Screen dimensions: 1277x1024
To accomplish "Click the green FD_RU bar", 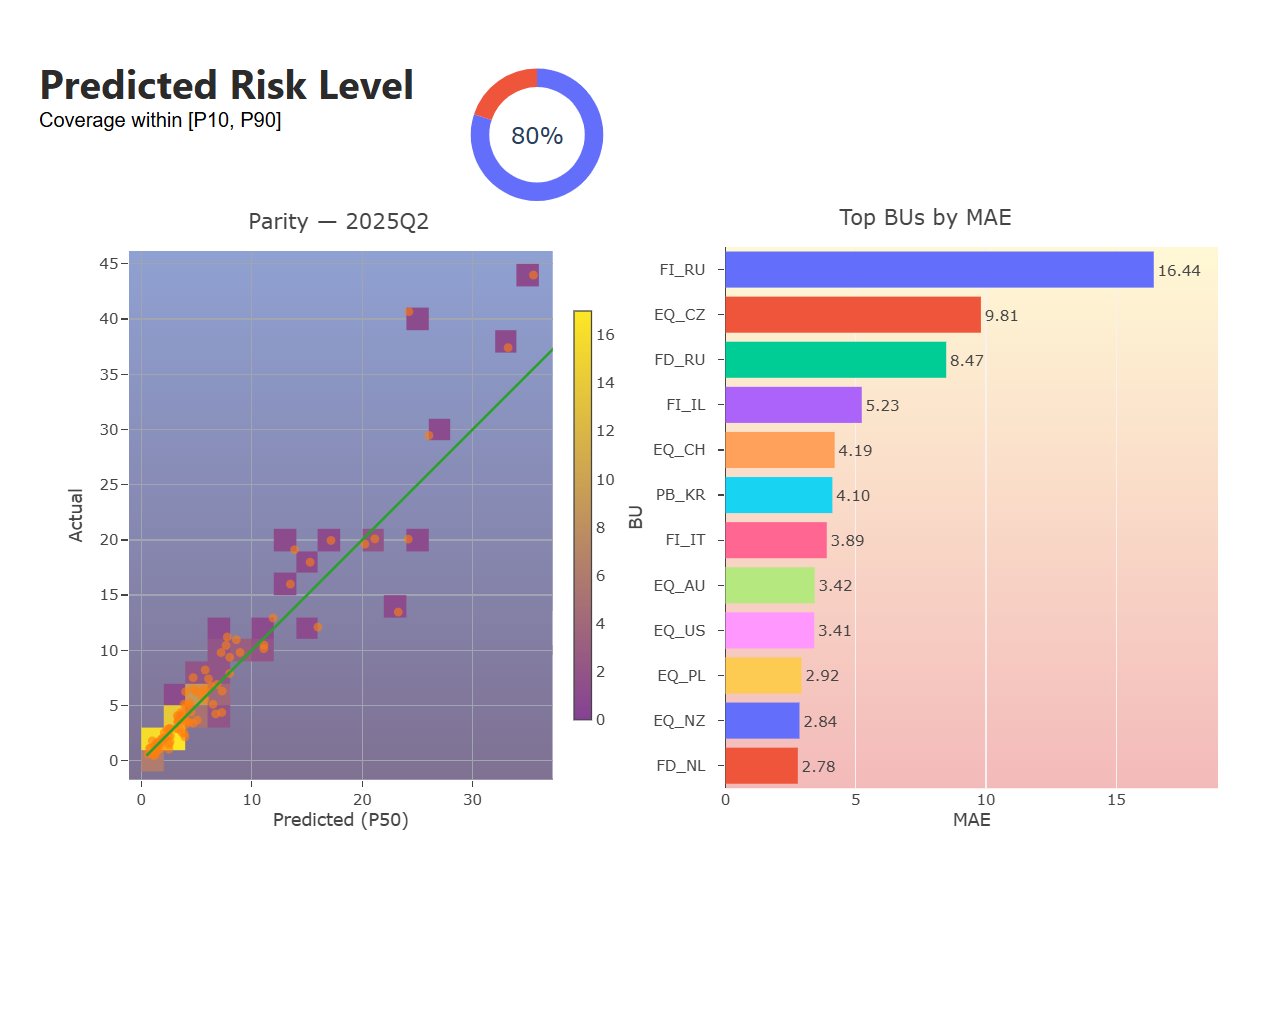I will [835, 360].
